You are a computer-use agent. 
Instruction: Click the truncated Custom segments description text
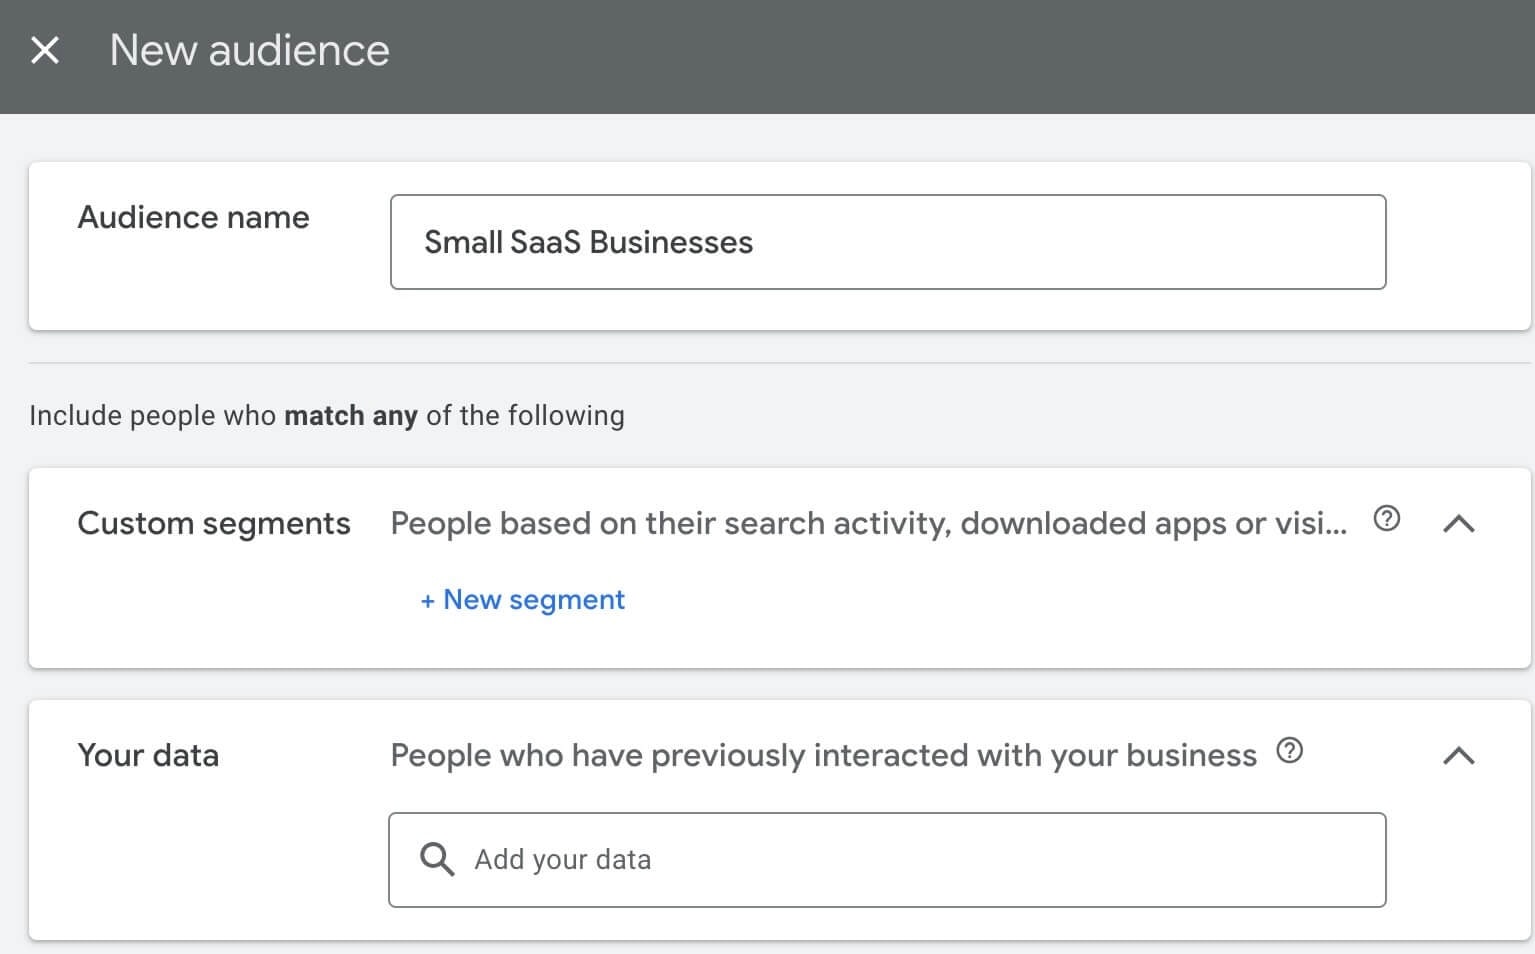[x=868, y=524]
